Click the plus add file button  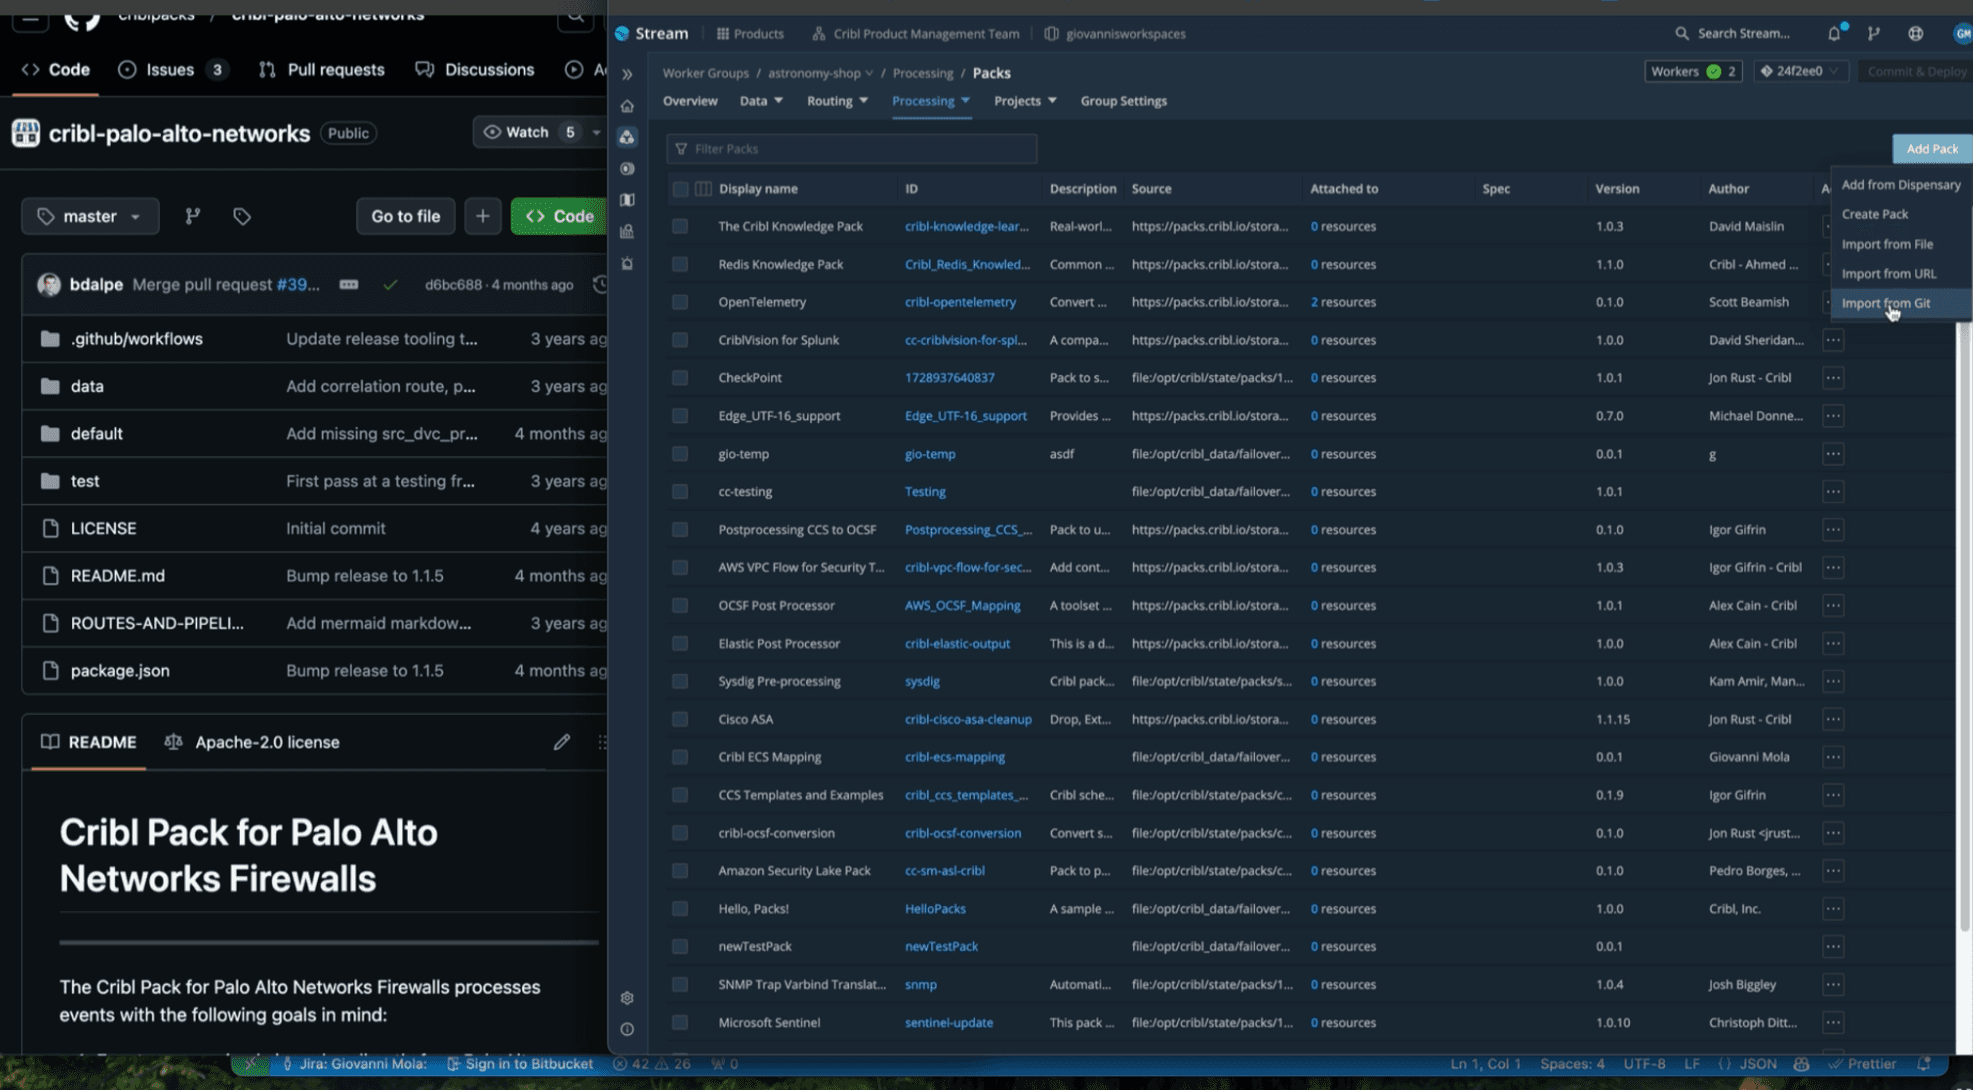482,216
